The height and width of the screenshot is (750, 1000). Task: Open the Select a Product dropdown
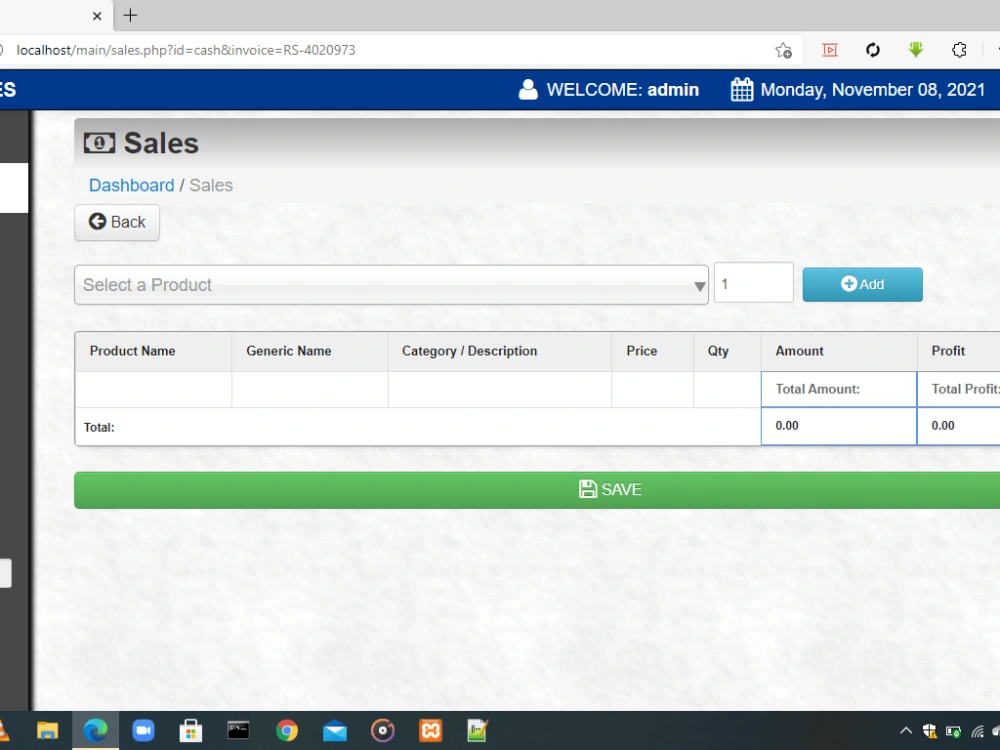(x=391, y=284)
